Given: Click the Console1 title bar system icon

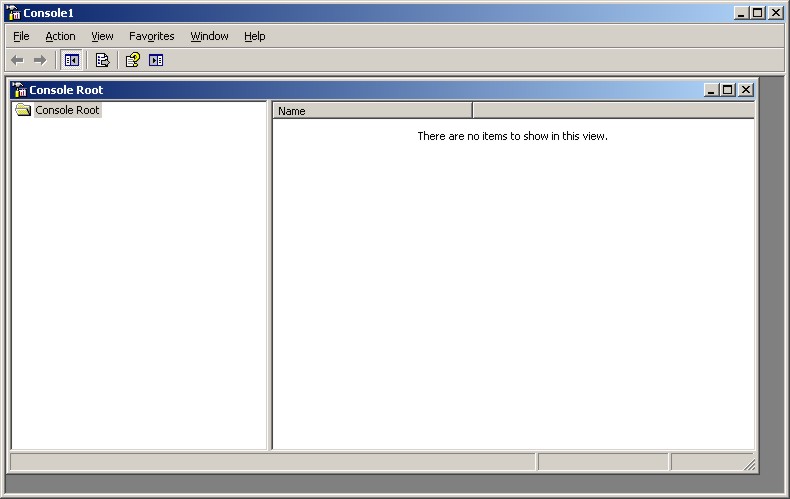Looking at the screenshot, I should 14,13.
